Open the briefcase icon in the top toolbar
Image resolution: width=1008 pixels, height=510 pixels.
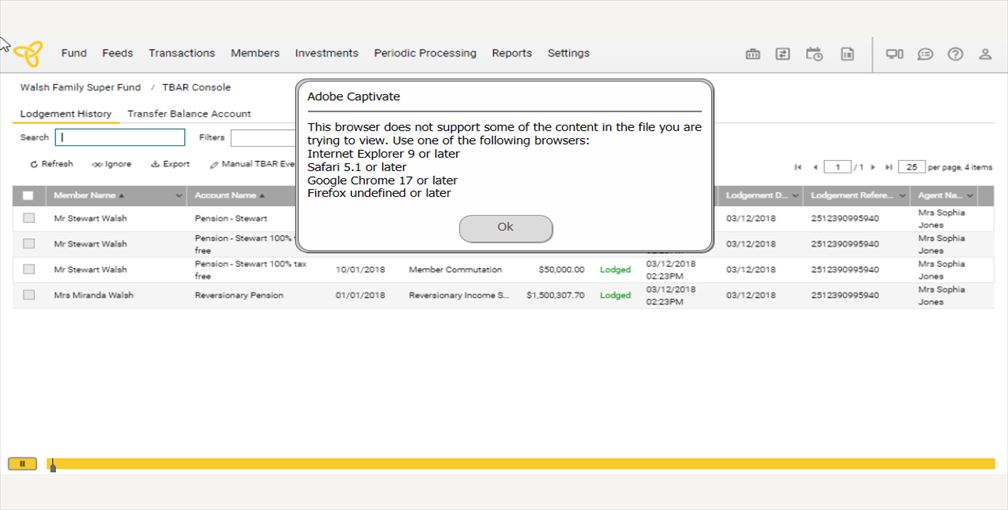coord(753,54)
